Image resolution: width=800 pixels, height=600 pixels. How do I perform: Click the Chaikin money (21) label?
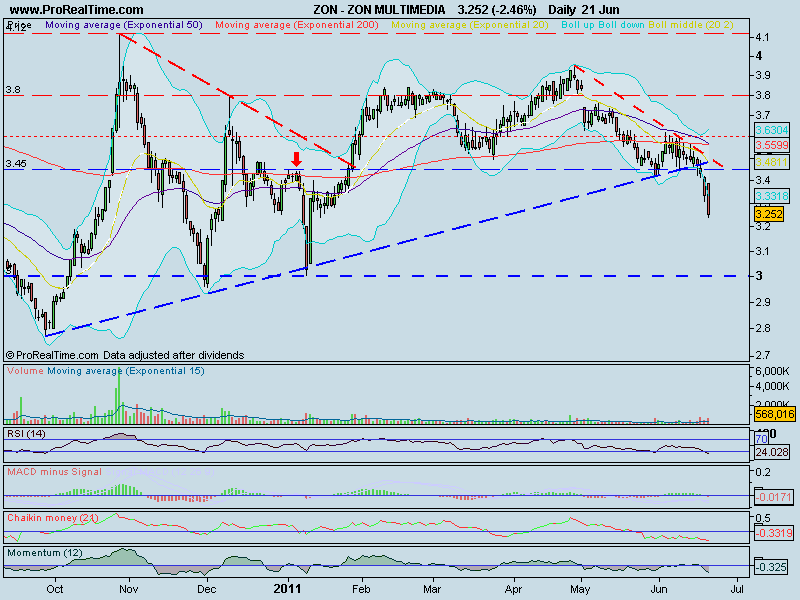(x=53, y=518)
